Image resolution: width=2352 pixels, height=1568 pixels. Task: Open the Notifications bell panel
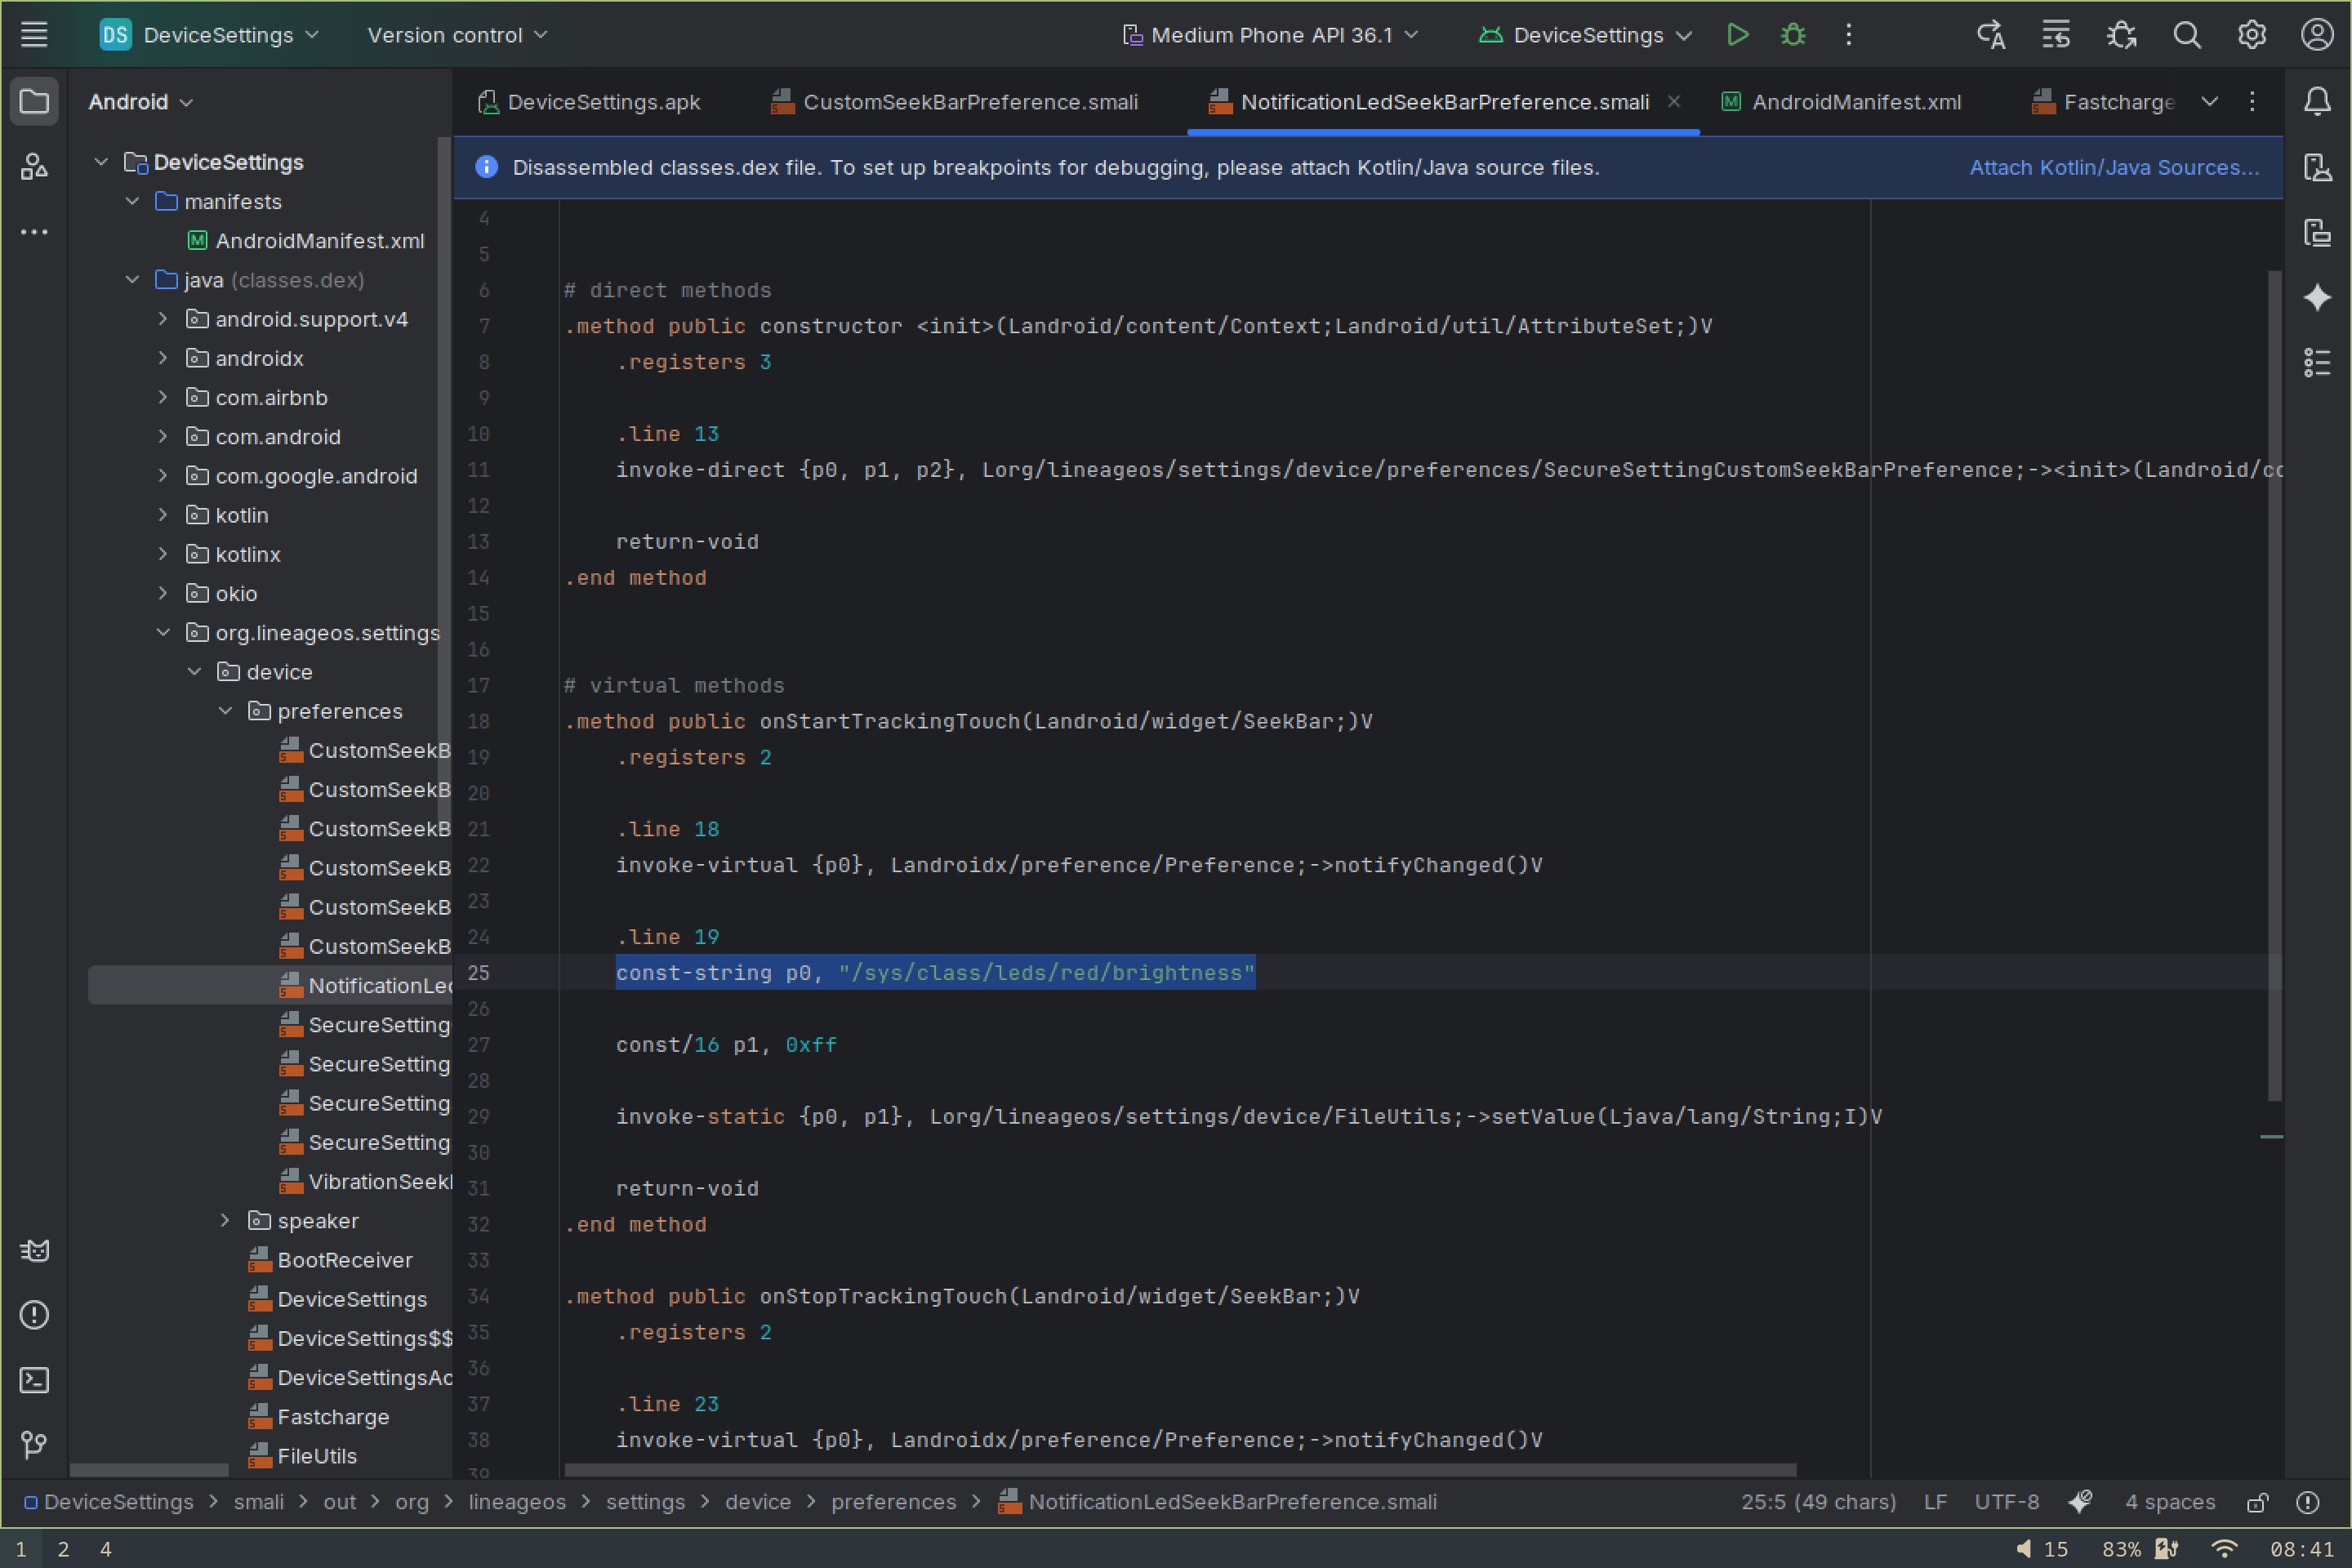pos(2316,101)
